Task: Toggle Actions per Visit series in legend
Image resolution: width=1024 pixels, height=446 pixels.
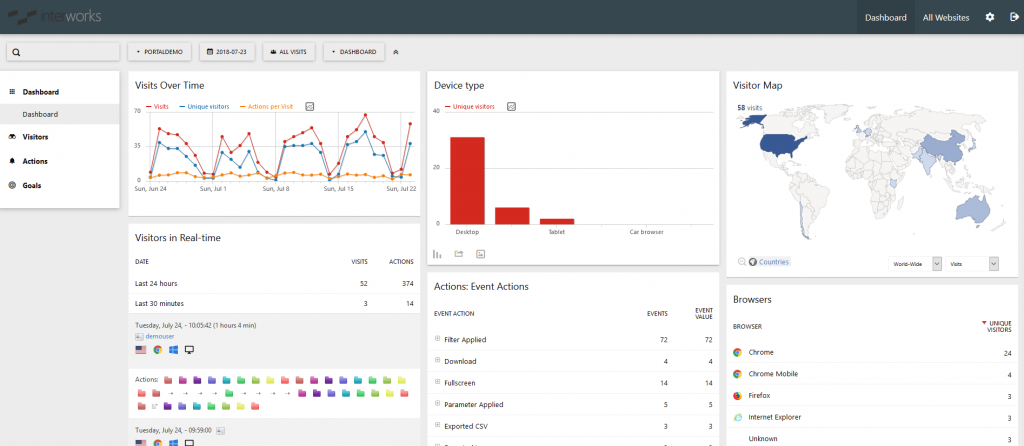Action: pyautogui.click(x=268, y=106)
